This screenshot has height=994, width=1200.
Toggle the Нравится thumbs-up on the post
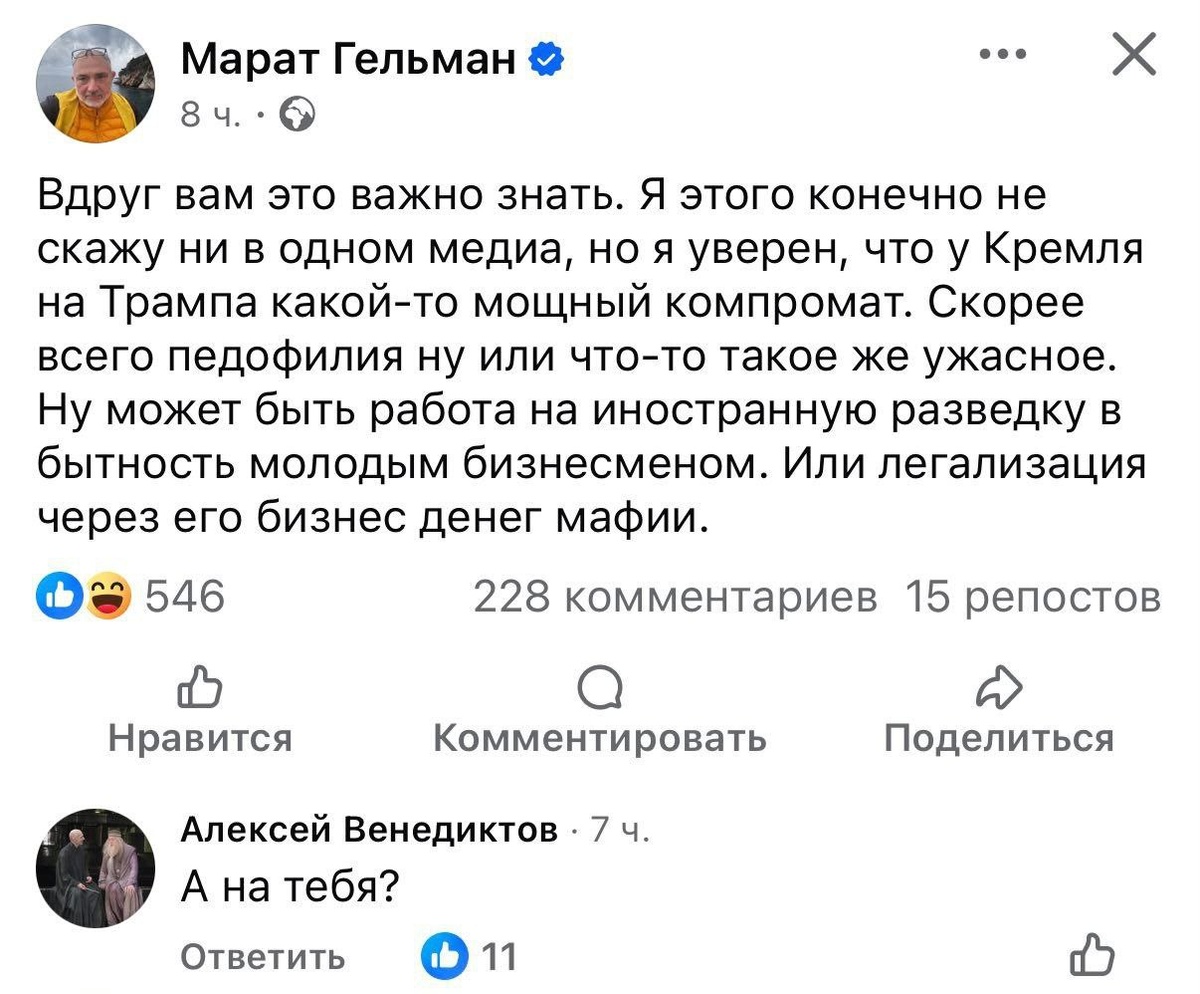pyautogui.click(x=200, y=709)
